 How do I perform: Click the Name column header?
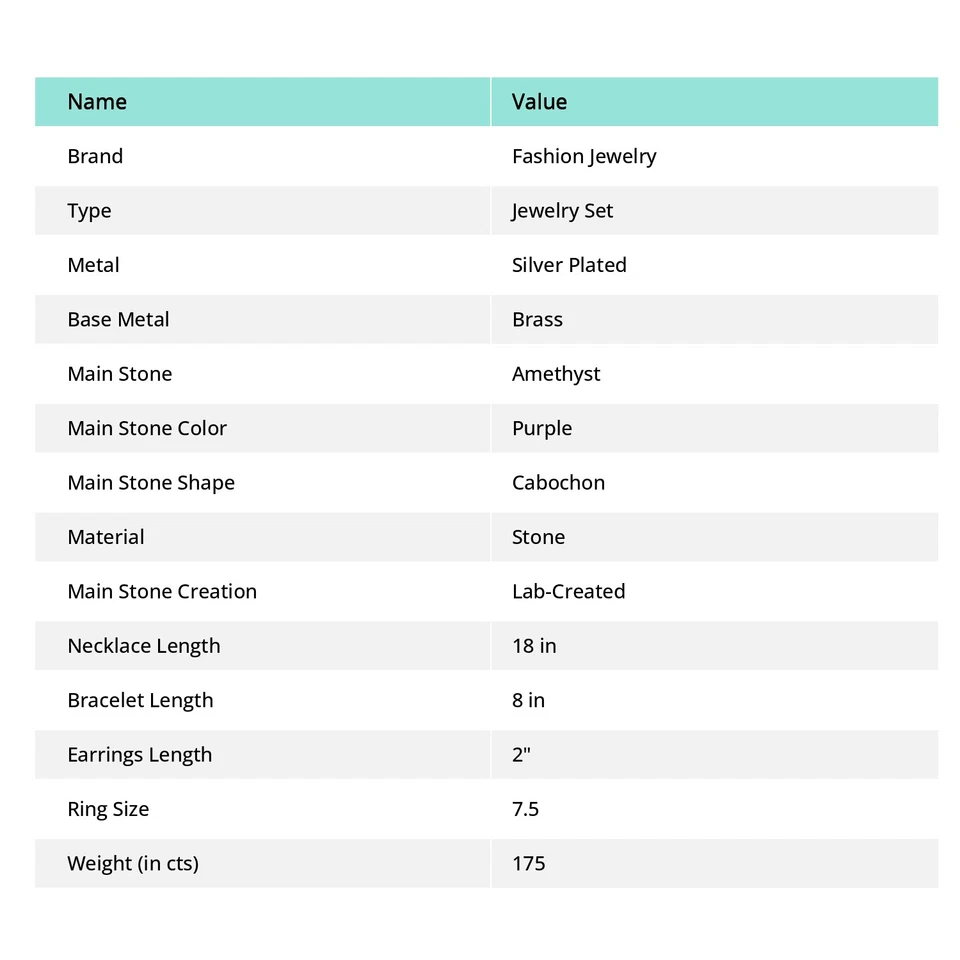(x=97, y=102)
